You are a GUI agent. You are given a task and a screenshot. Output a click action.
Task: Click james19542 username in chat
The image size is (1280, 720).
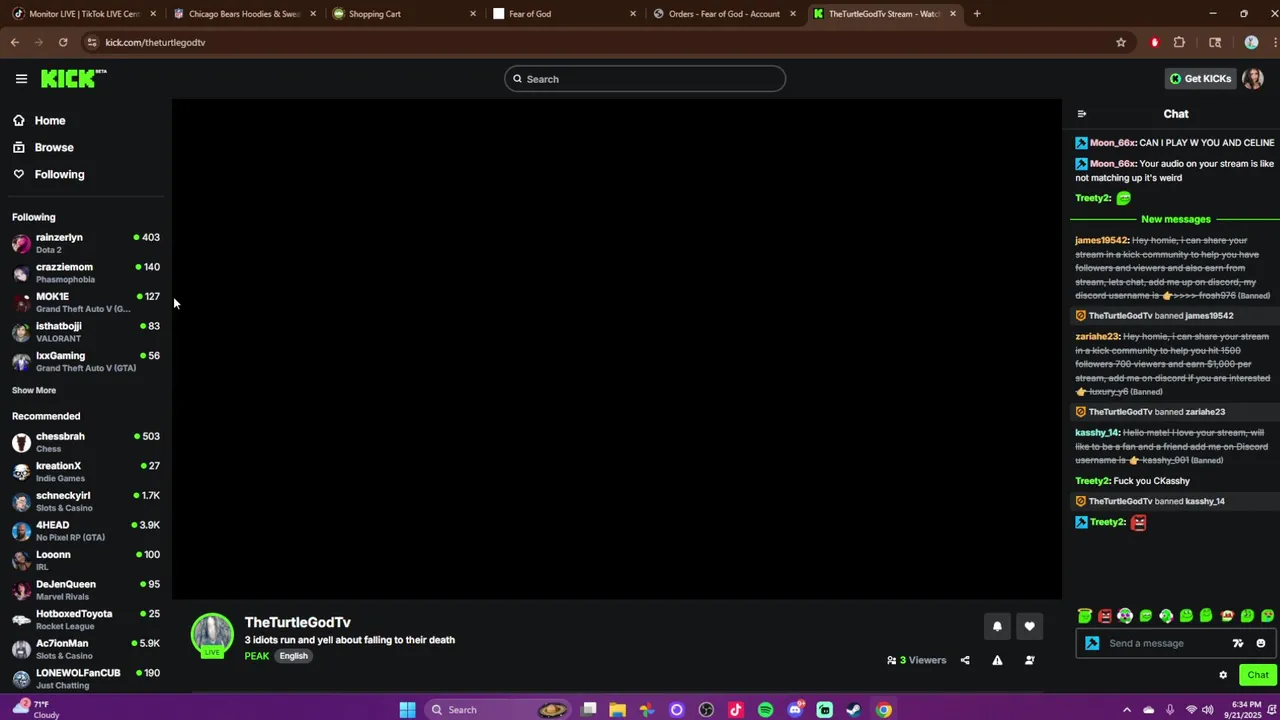[1101, 240]
